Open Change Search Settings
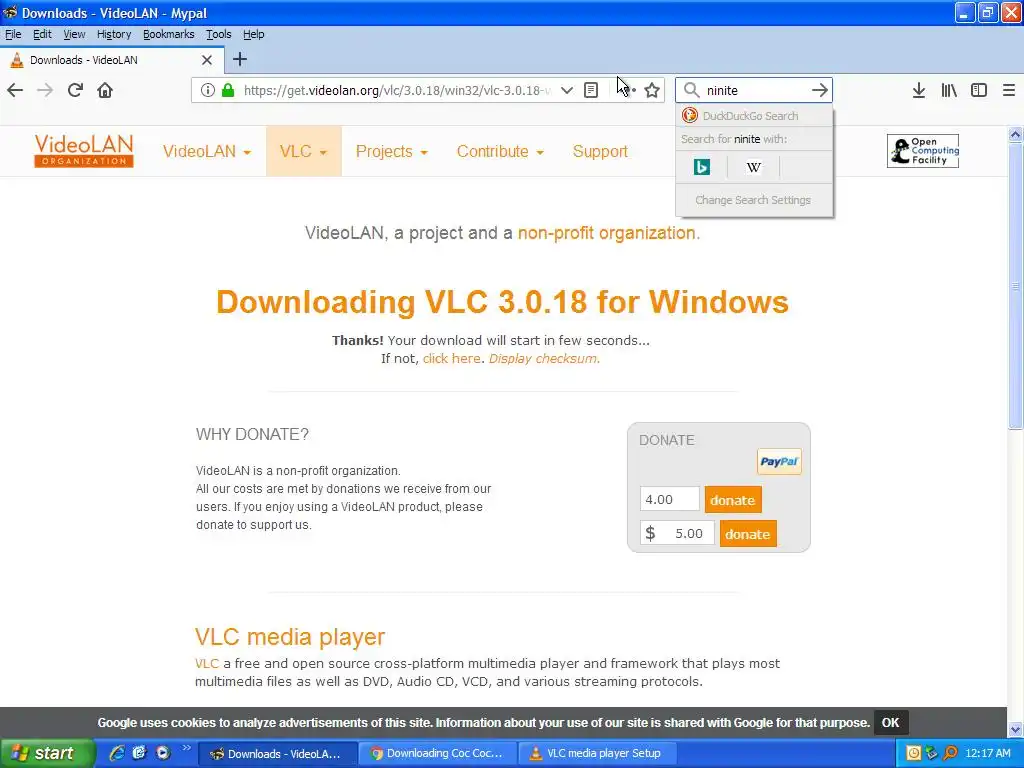The width and height of the screenshot is (1024, 768). [753, 200]
